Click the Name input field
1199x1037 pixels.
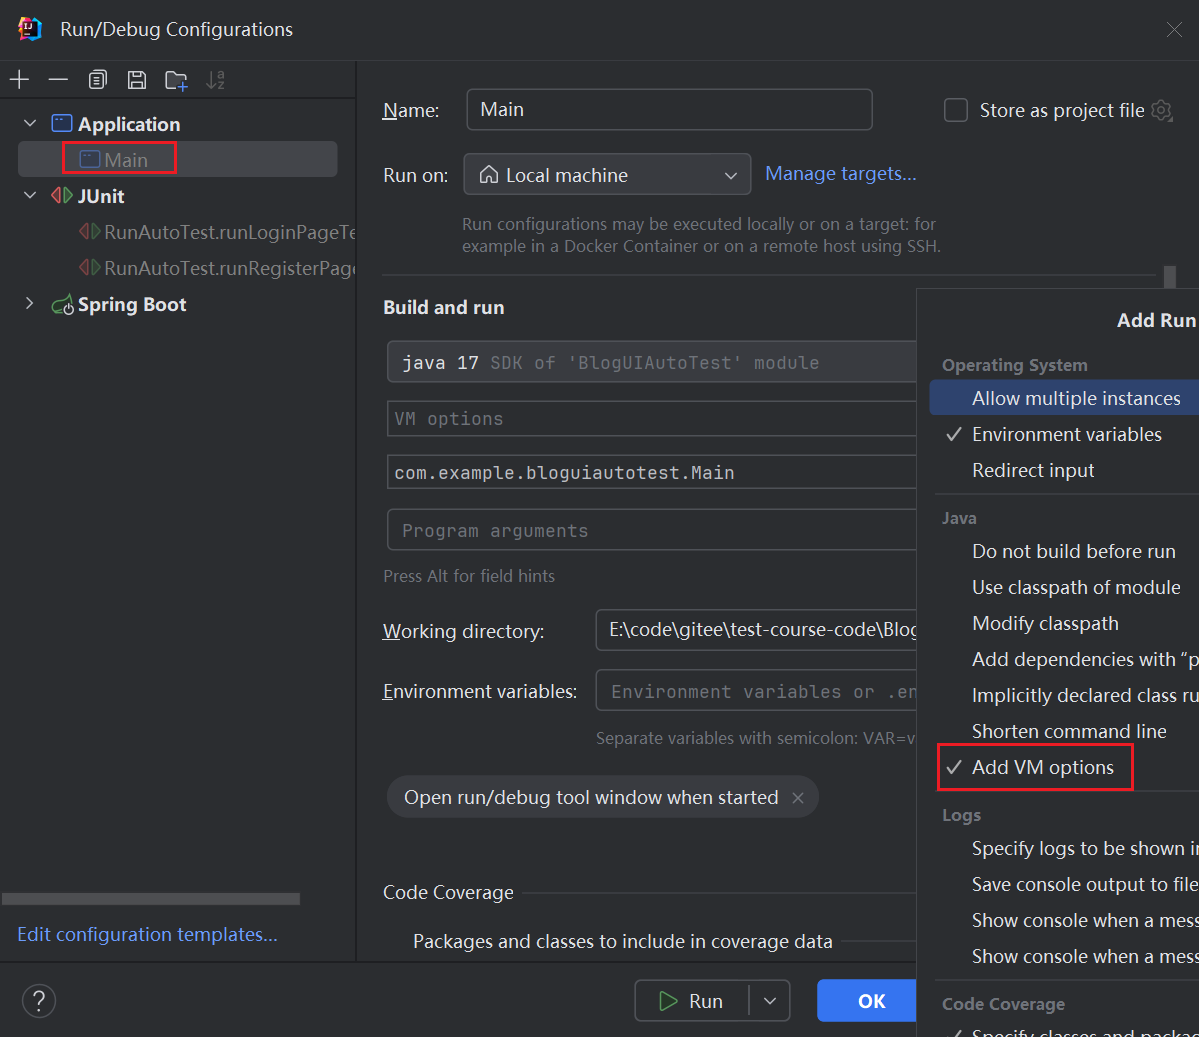669,109
